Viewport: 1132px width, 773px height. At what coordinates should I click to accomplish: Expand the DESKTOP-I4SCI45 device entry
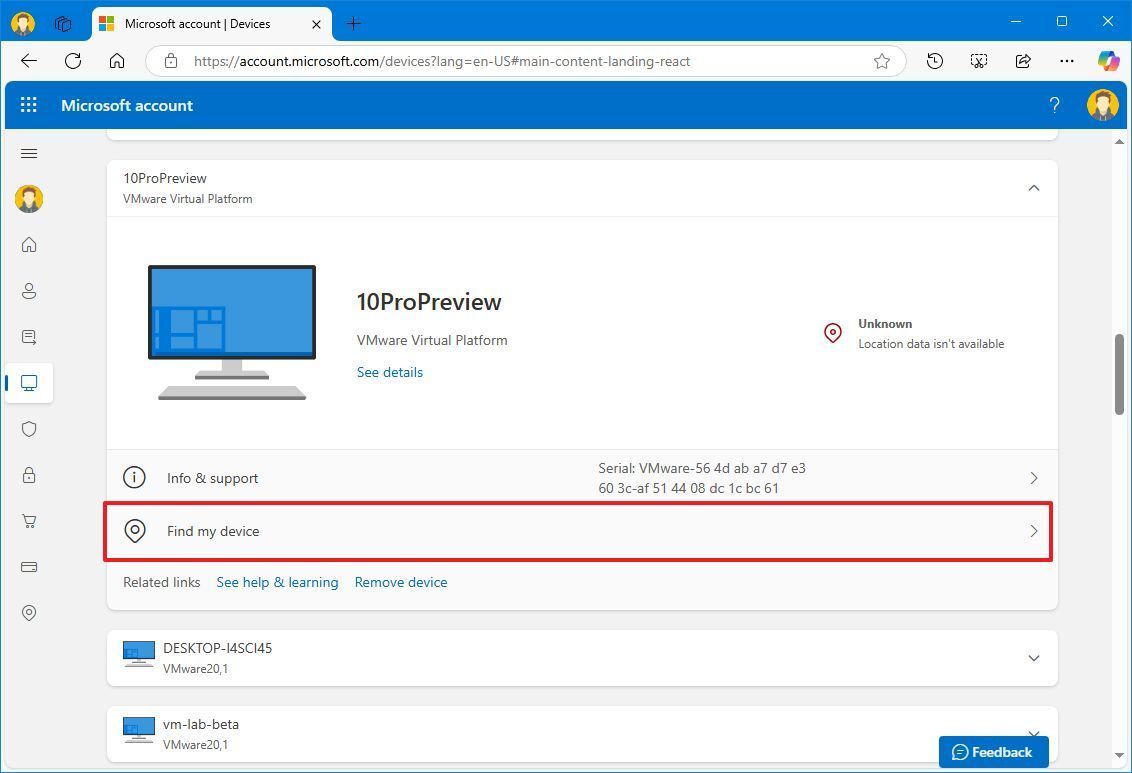click(1034, 658)
